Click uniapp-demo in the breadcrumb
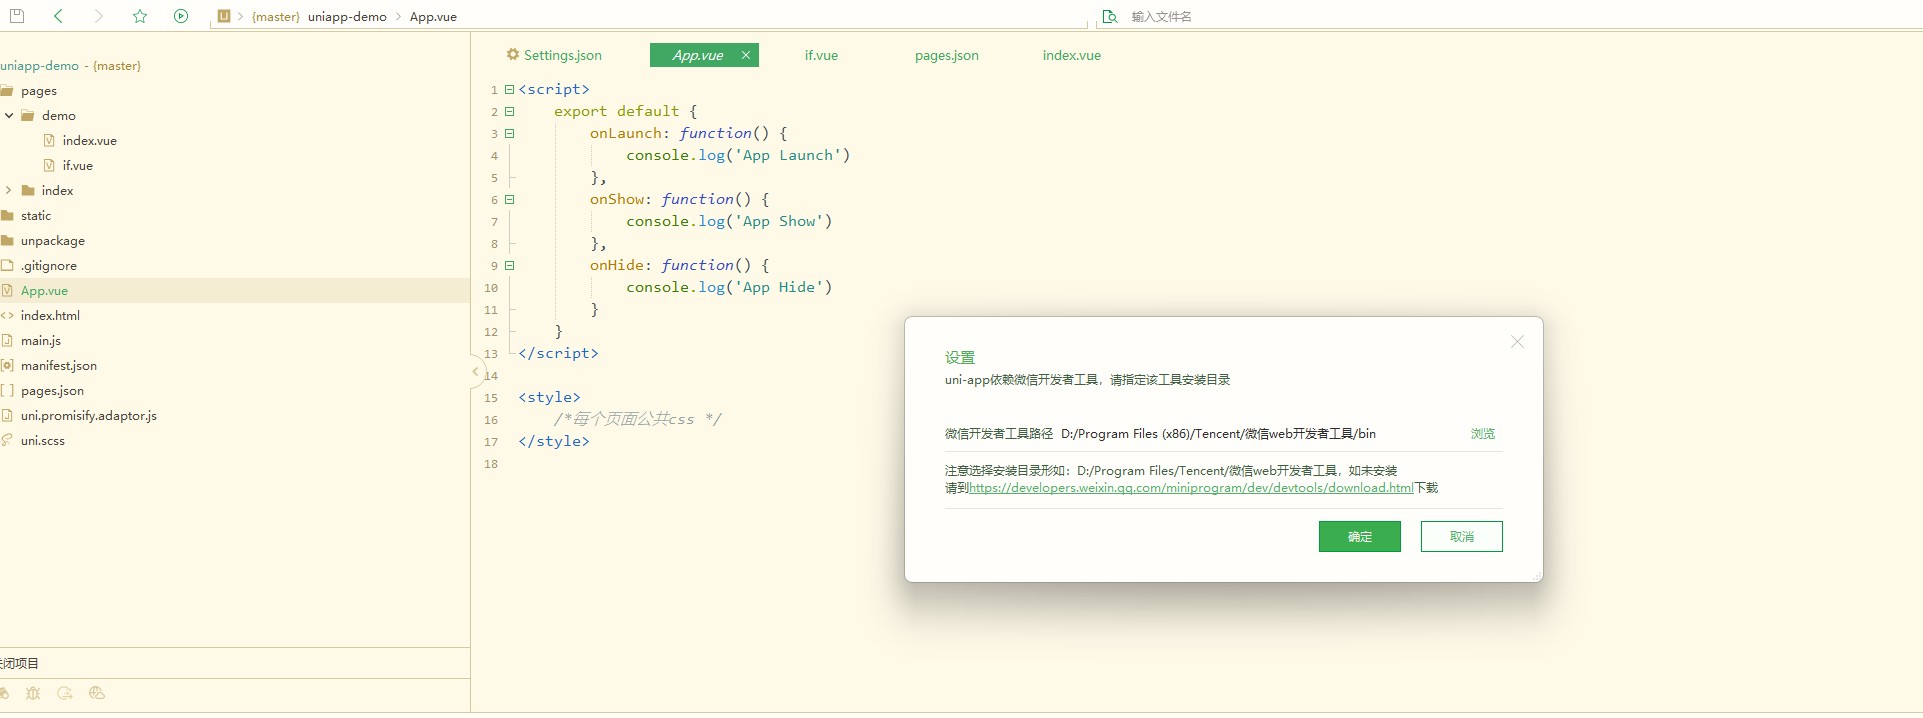Viewport: 1923px width, 718px height. point(347,16)
